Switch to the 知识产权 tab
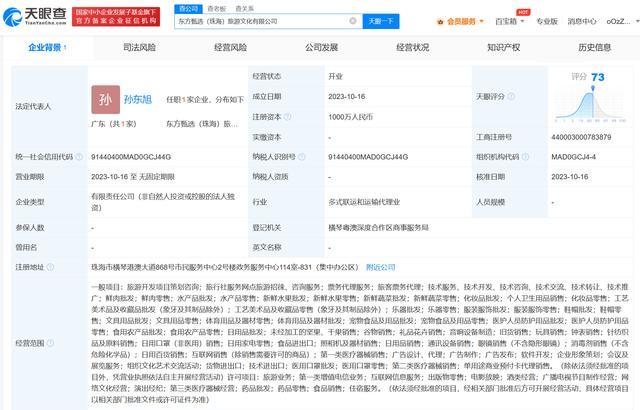The image size is (640, 410). [x=503, y=47]
